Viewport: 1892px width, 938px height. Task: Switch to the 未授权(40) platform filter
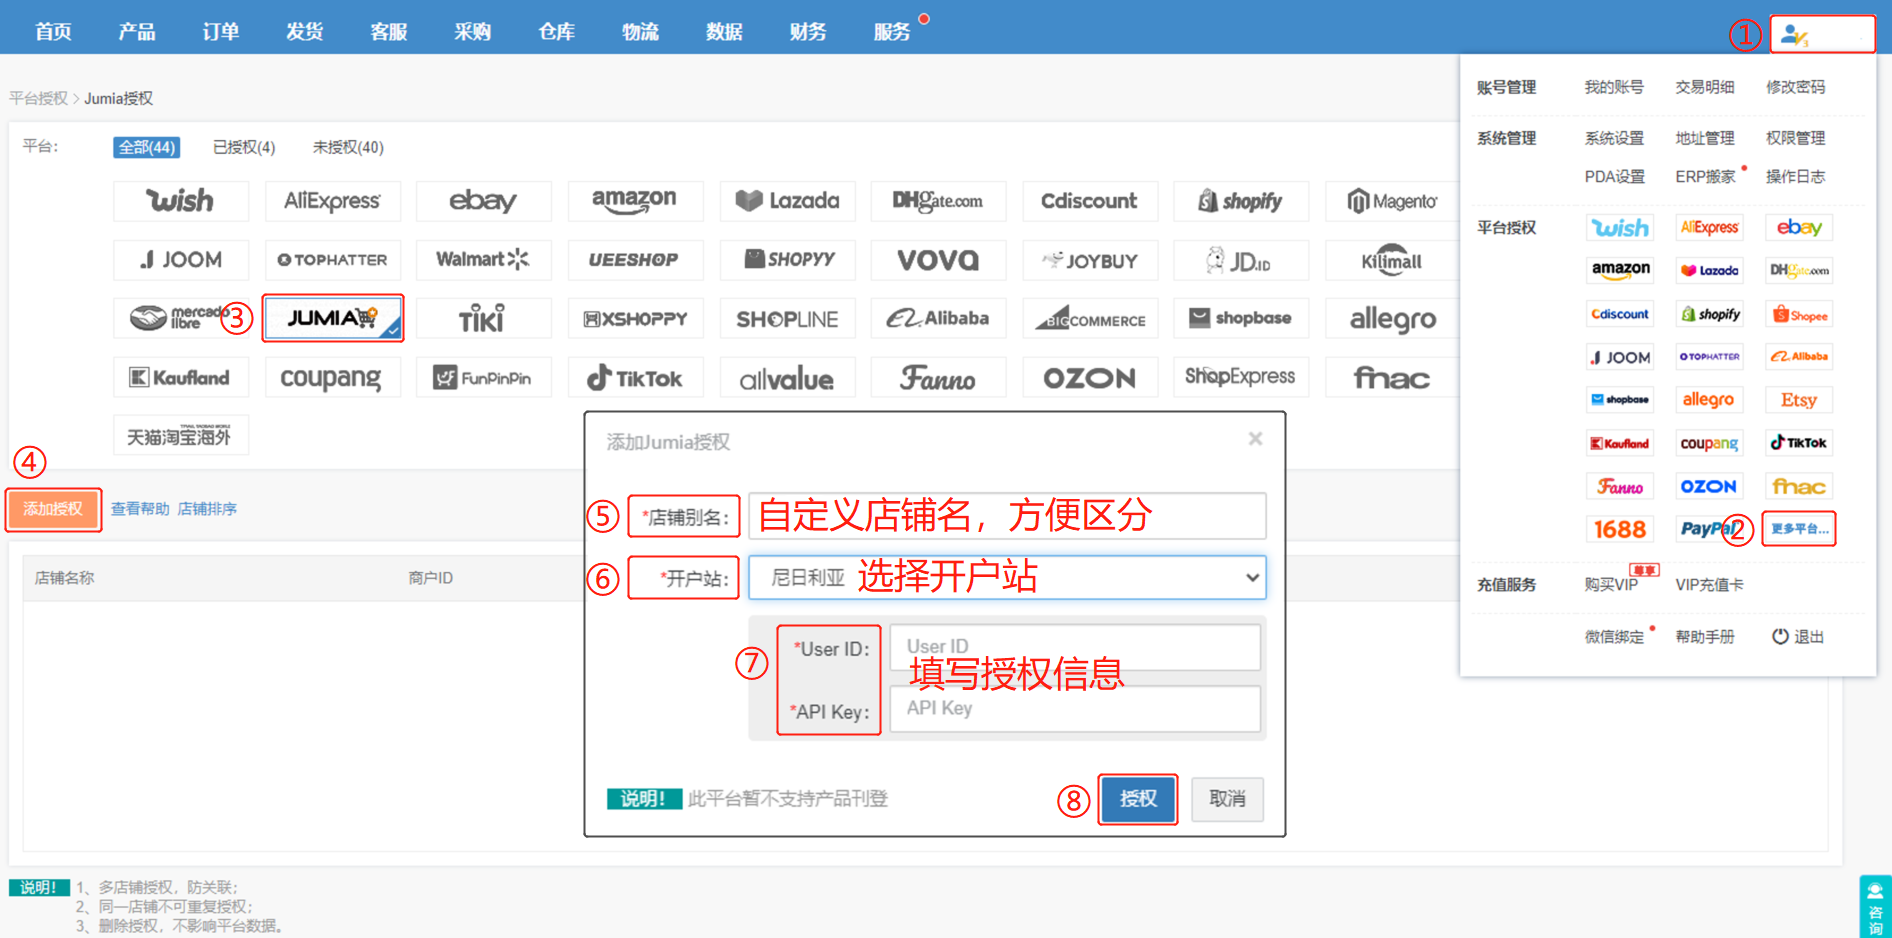[x=348, y=147]
